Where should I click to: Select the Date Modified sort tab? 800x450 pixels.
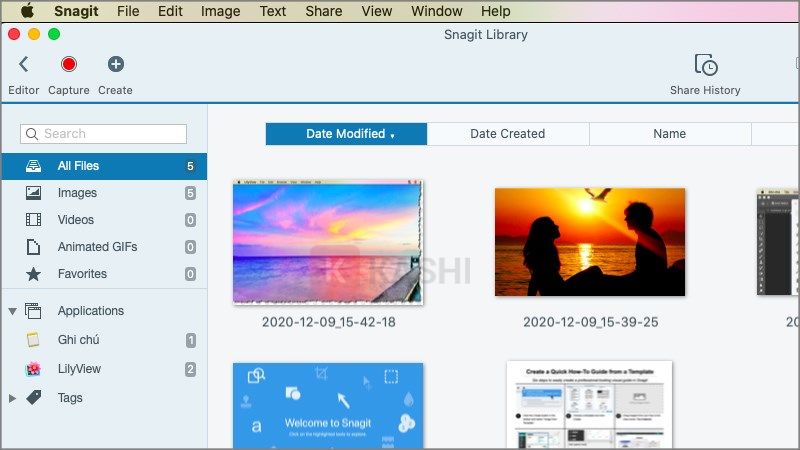[346, 134]
